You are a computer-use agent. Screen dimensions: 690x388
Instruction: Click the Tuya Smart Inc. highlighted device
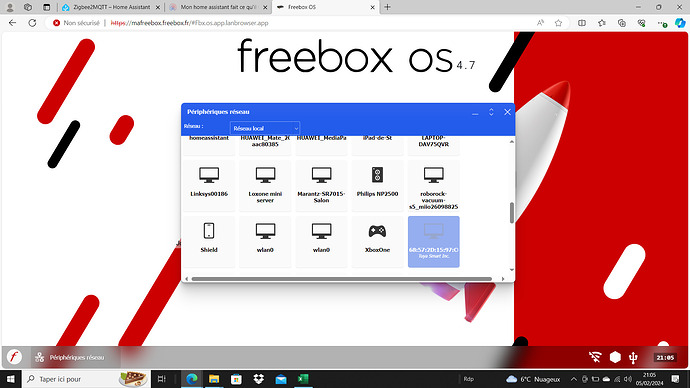433,241
